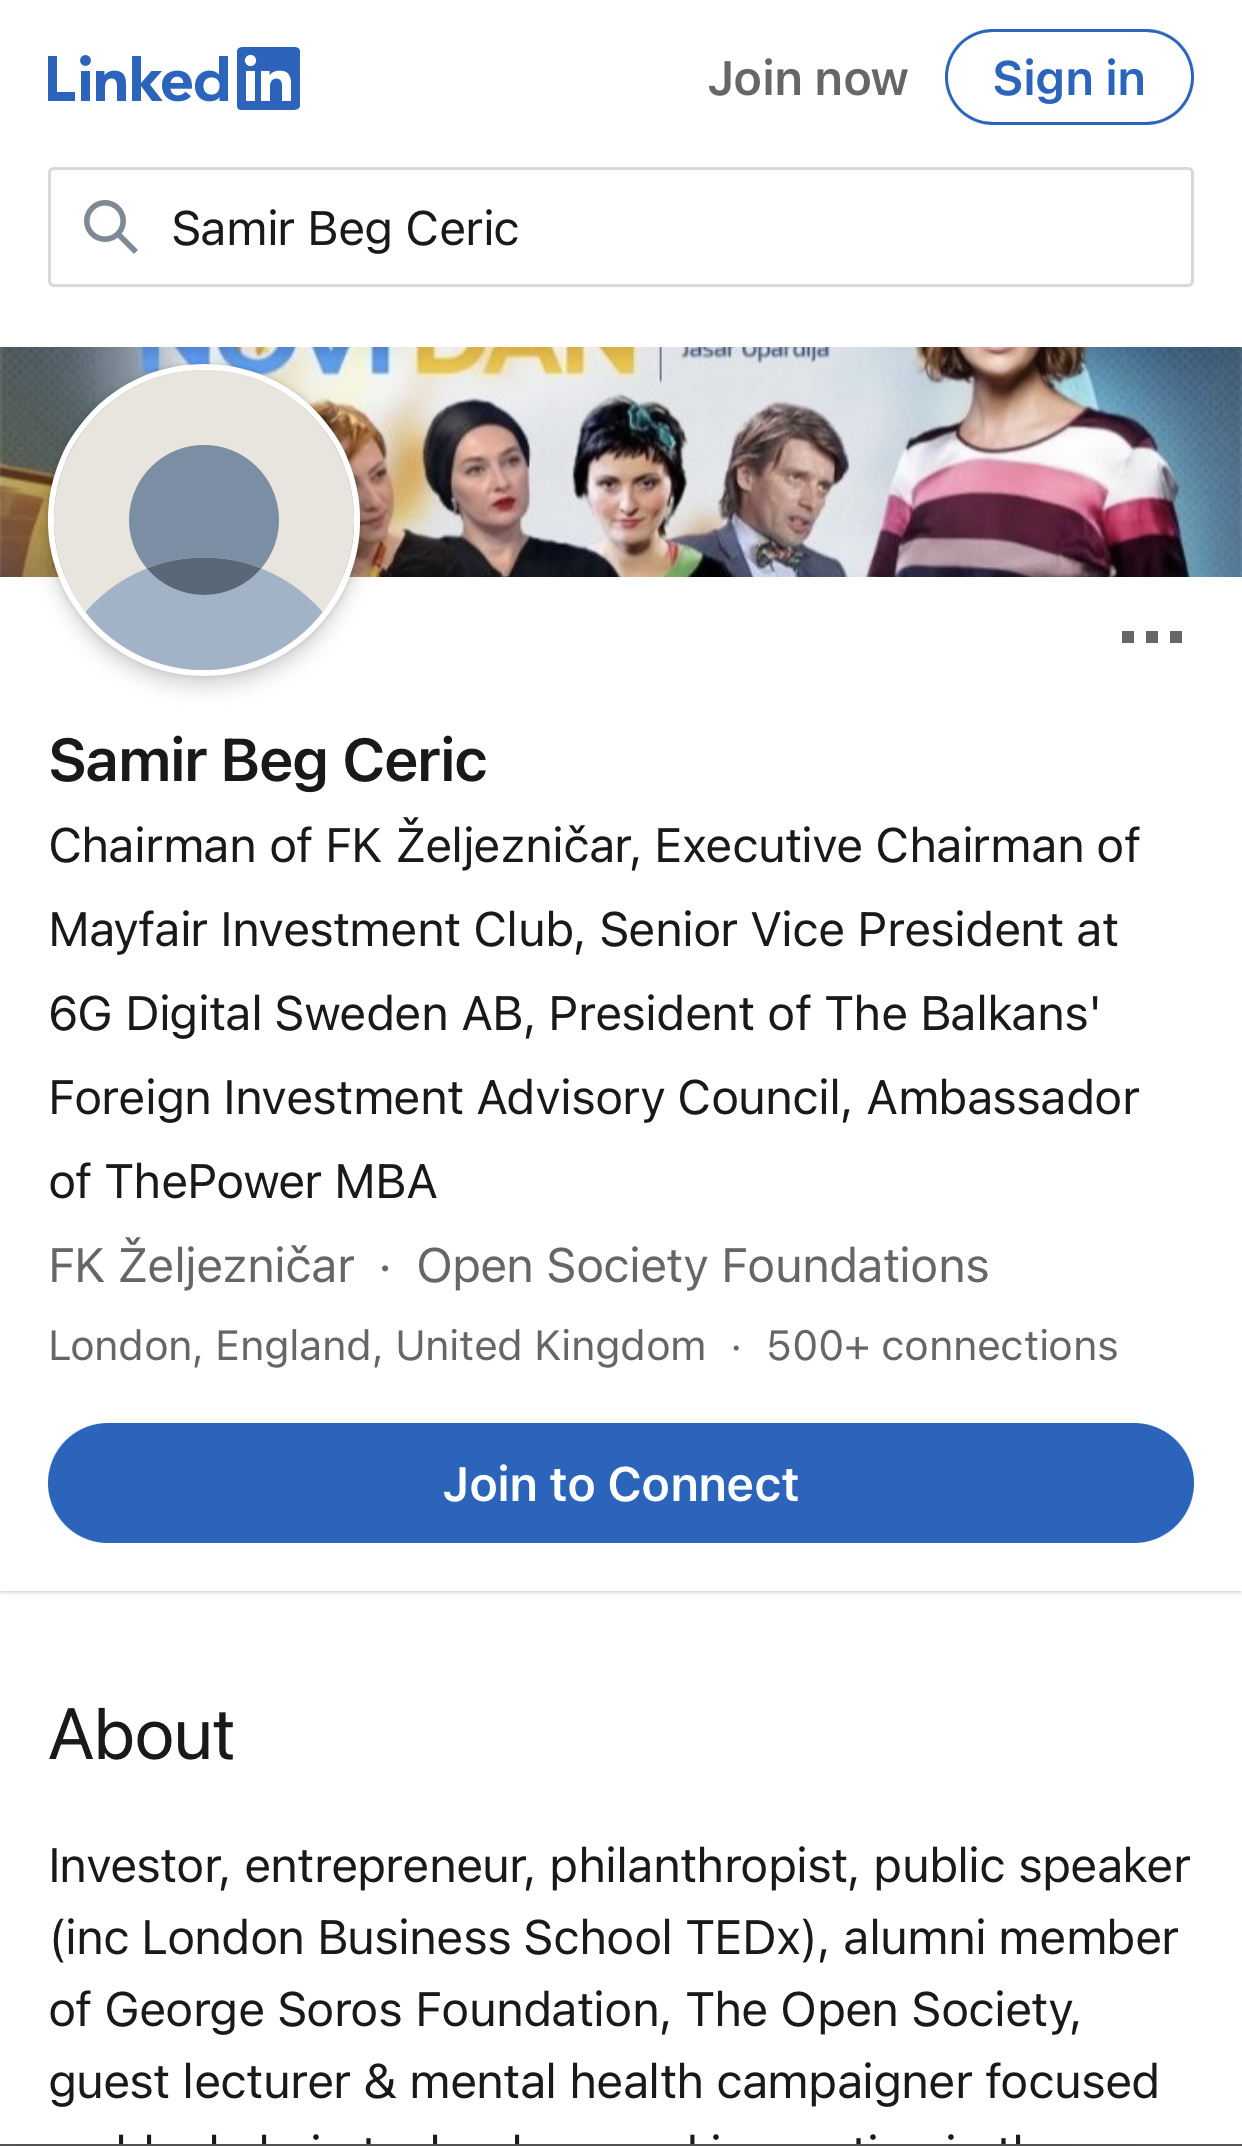Image resolution: width=1242 pixels, height=2146 pixels.
Task: Click the Samir Beg Ceric profile name heading
Action: click(x=268, y=761)
